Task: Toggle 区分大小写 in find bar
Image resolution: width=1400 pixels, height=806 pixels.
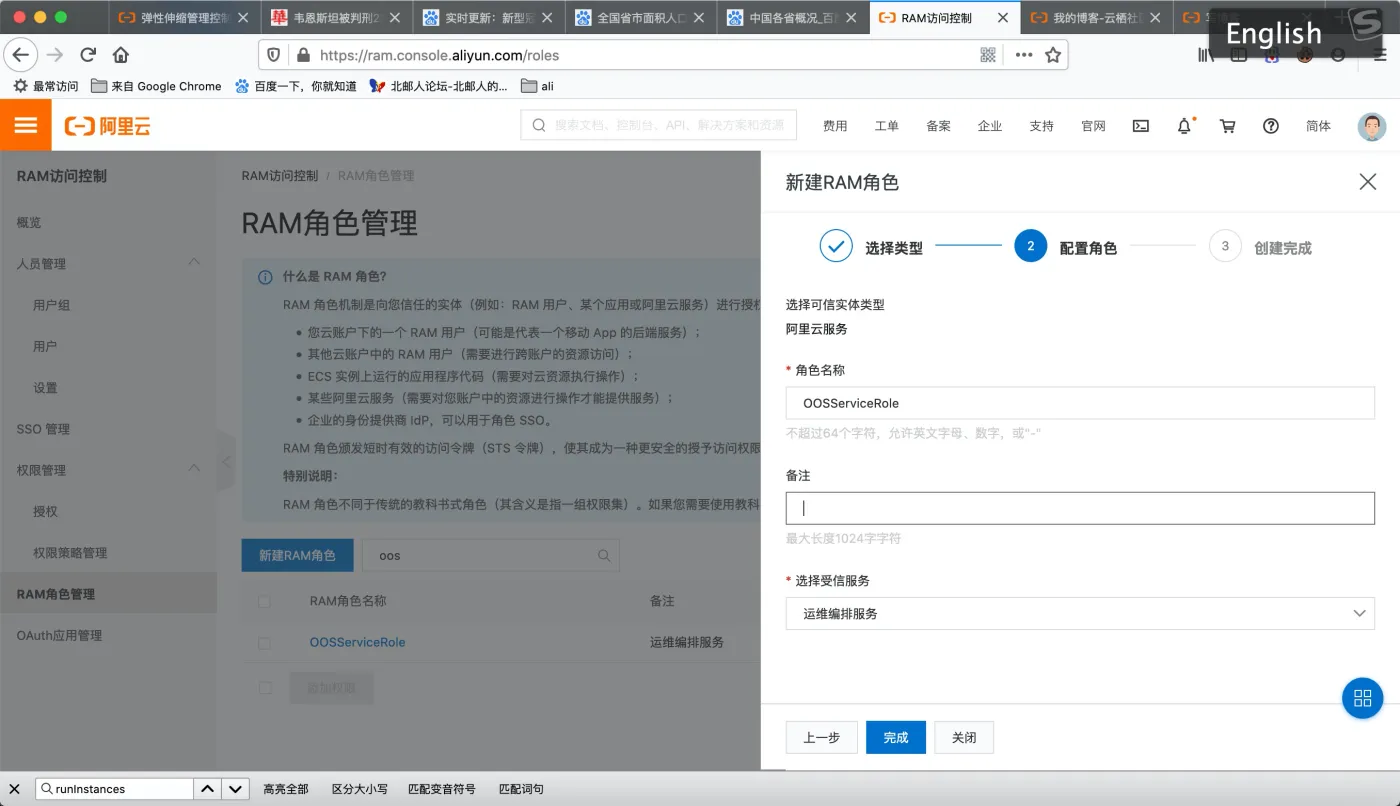Action: coord(360,789)
